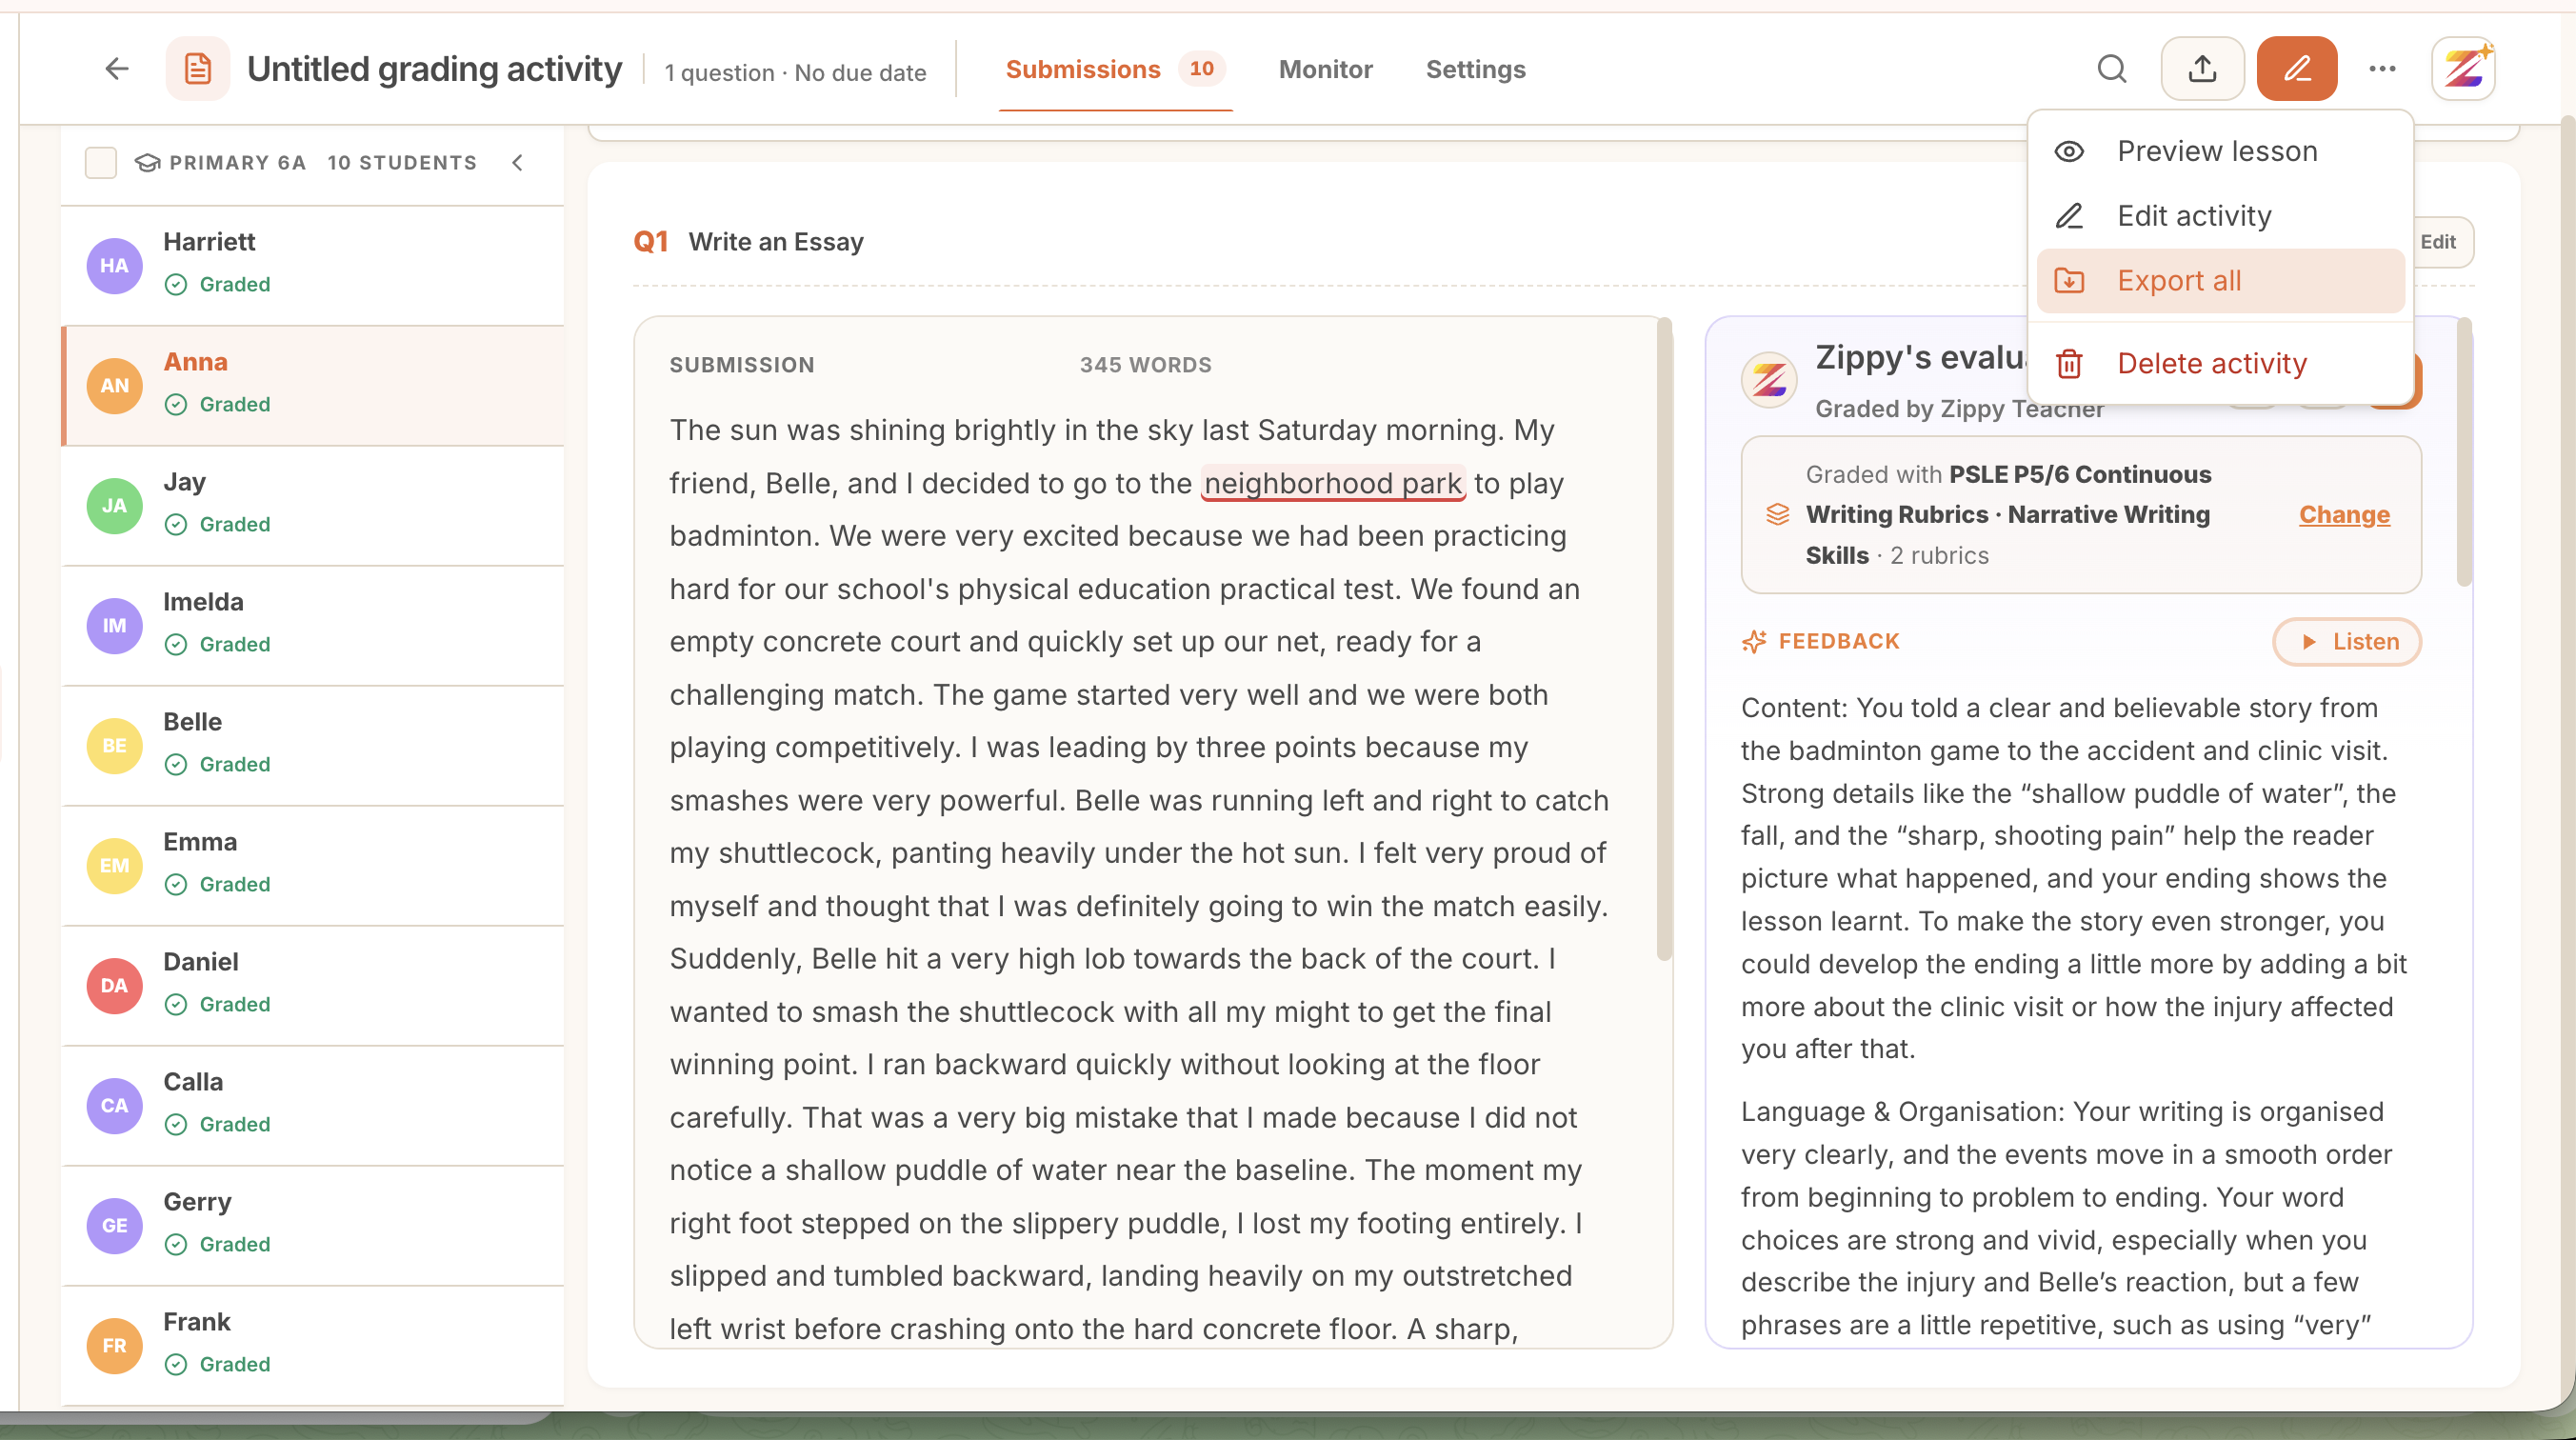This screenshot has width=2576, height=1440.
Task: Open Harriett's submission
Action: [313, 265]
